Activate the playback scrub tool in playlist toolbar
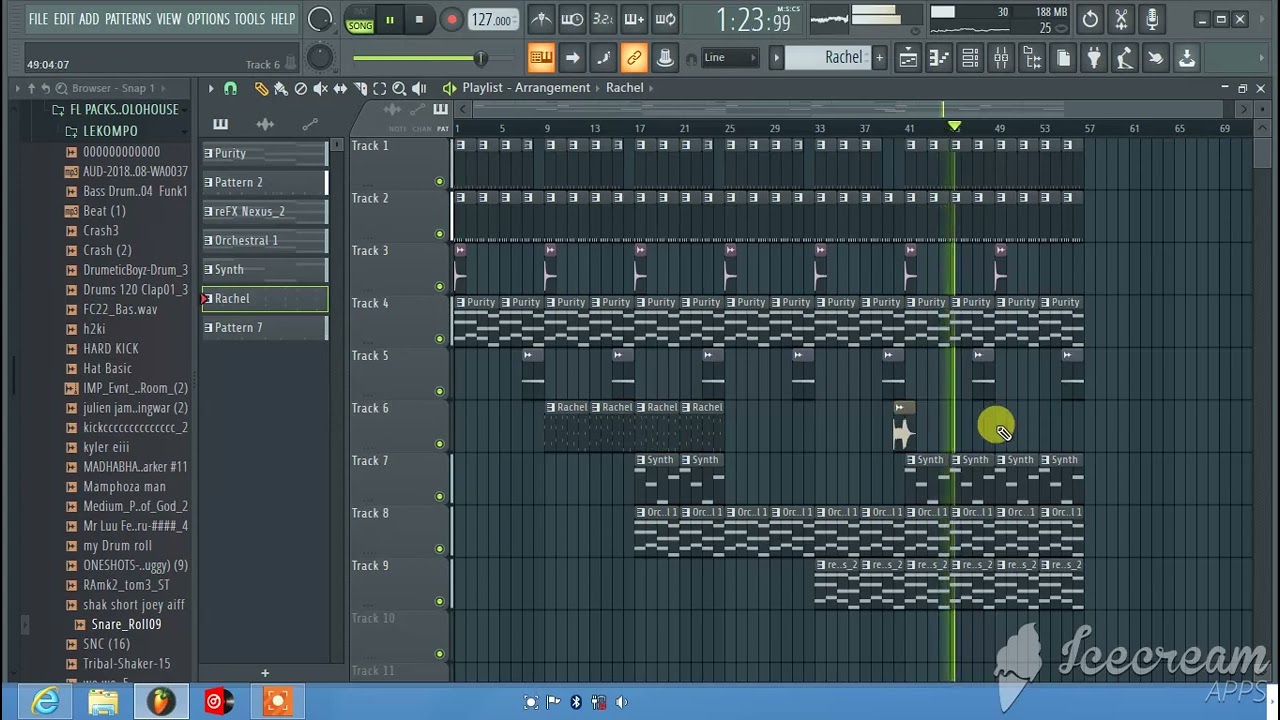Viewport: 1280px width, 720px height. coord(419,88)
